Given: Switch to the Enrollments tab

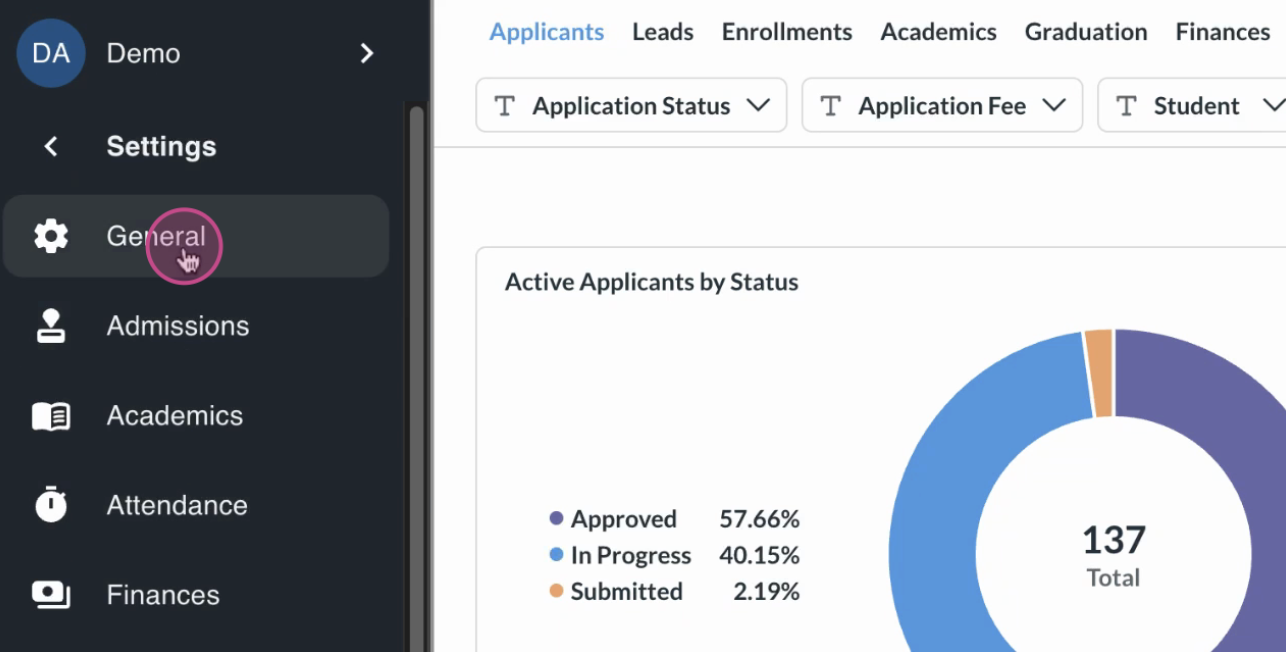Looking at the screenshot, I should pyautogui.click(x=787, y=32).
